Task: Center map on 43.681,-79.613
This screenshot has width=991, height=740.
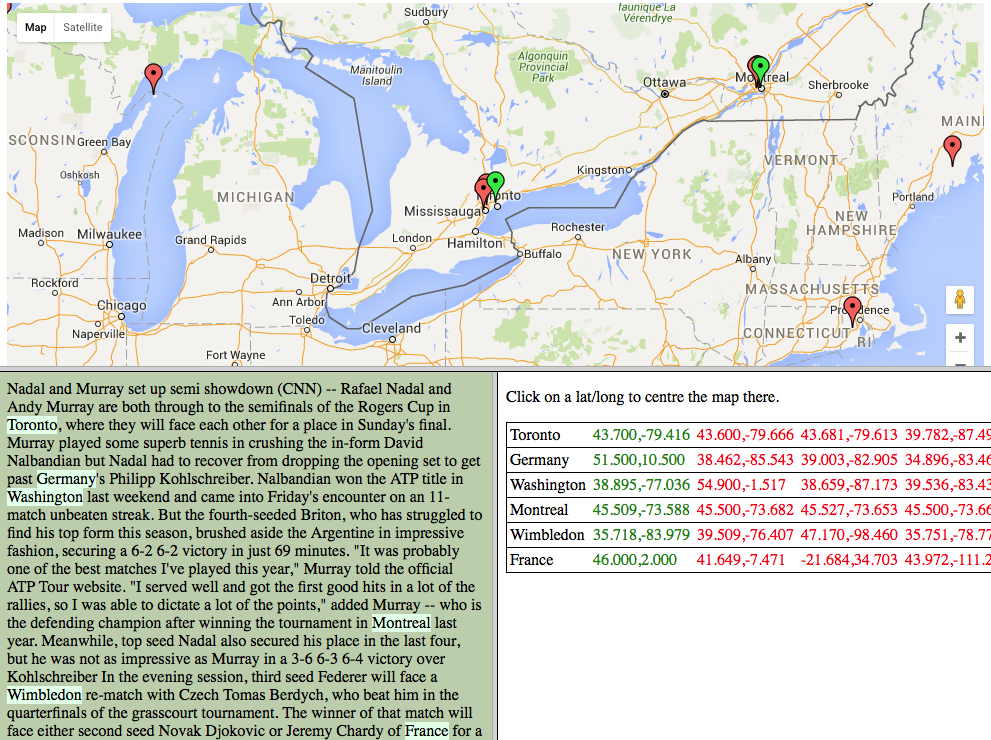Action: (x=849, y=435)
